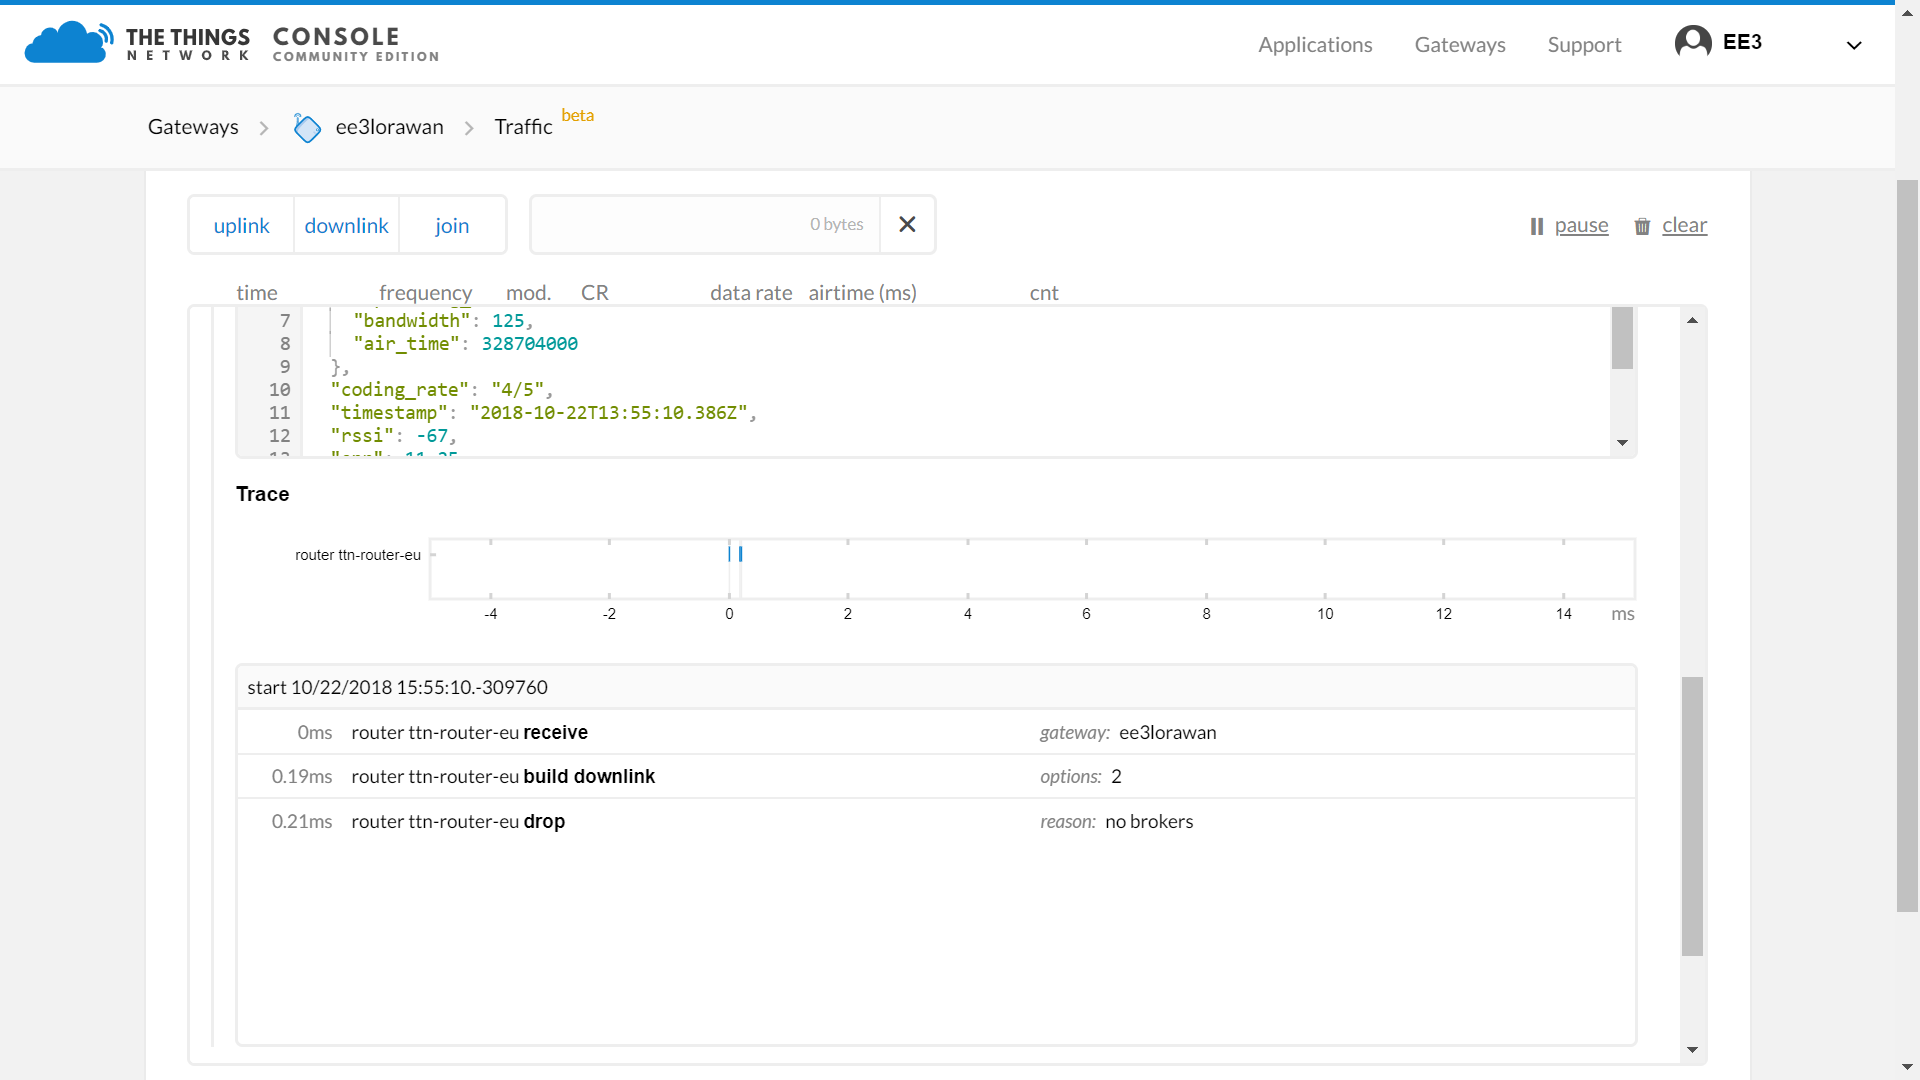Click the gateway icon beside ee3lorawan
The image size is (1920, 1080).
[307, 128]
